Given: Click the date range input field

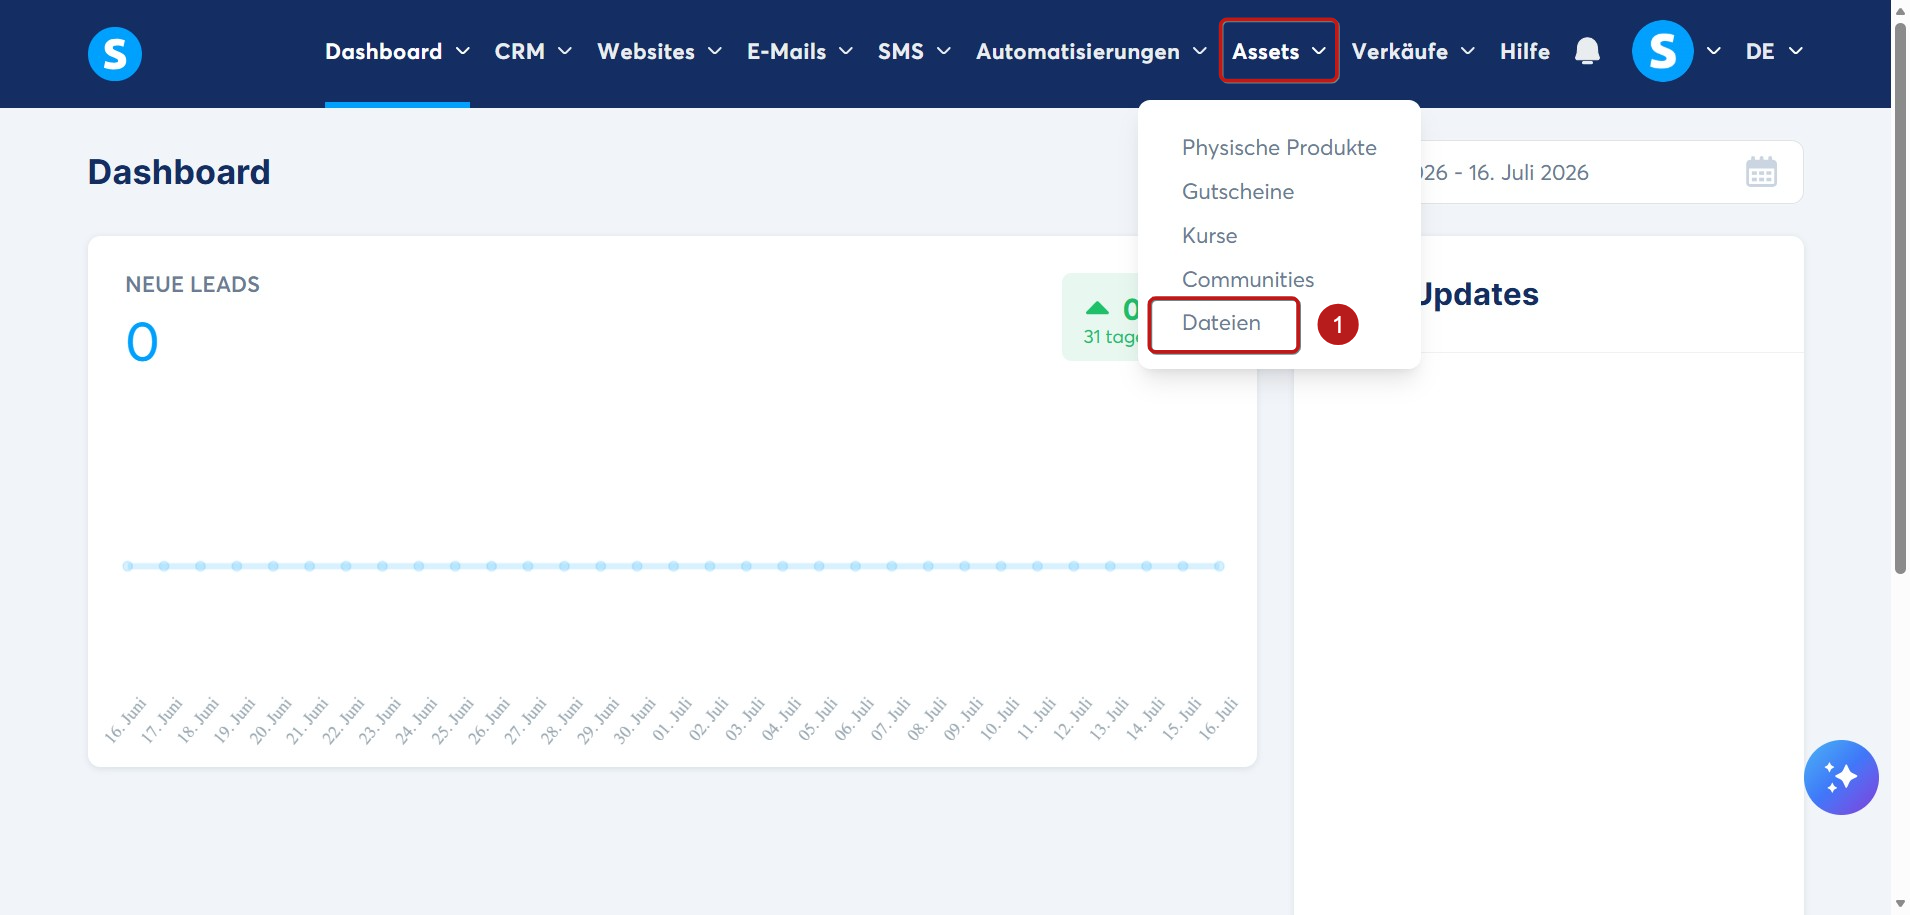Looking at the screenshot, I should pos(1610,172).
